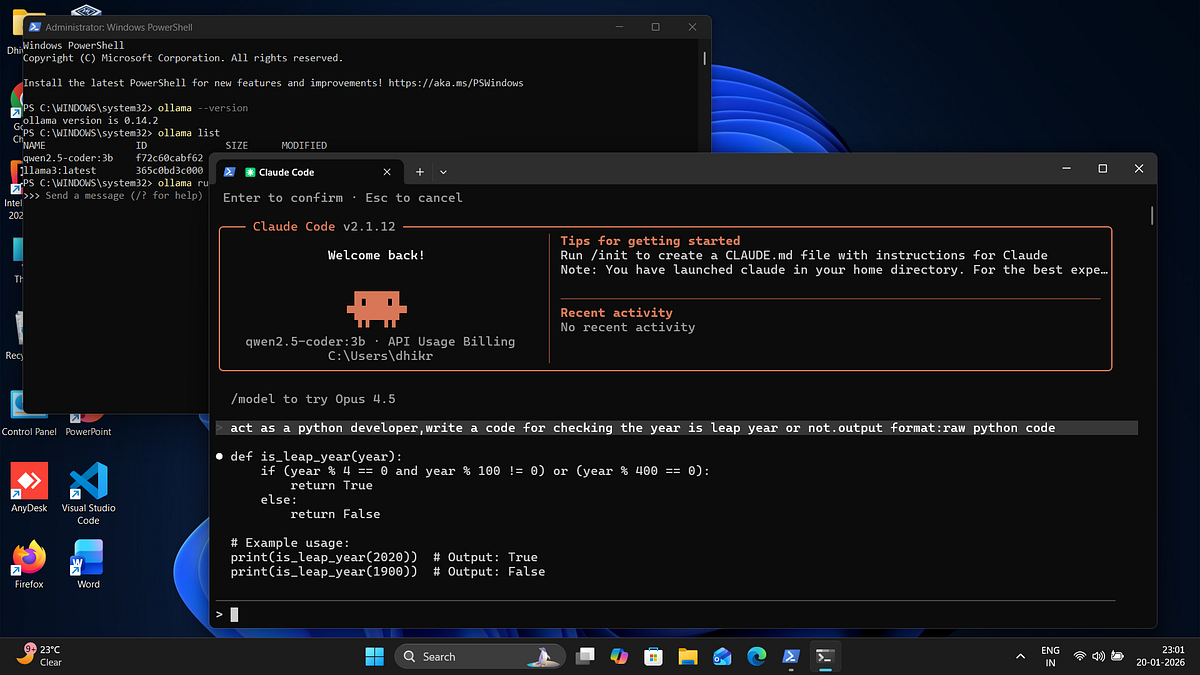Open the Windows Start menu
The image size is (1200, 675).
pyautogui.click(x=374, y=656)
